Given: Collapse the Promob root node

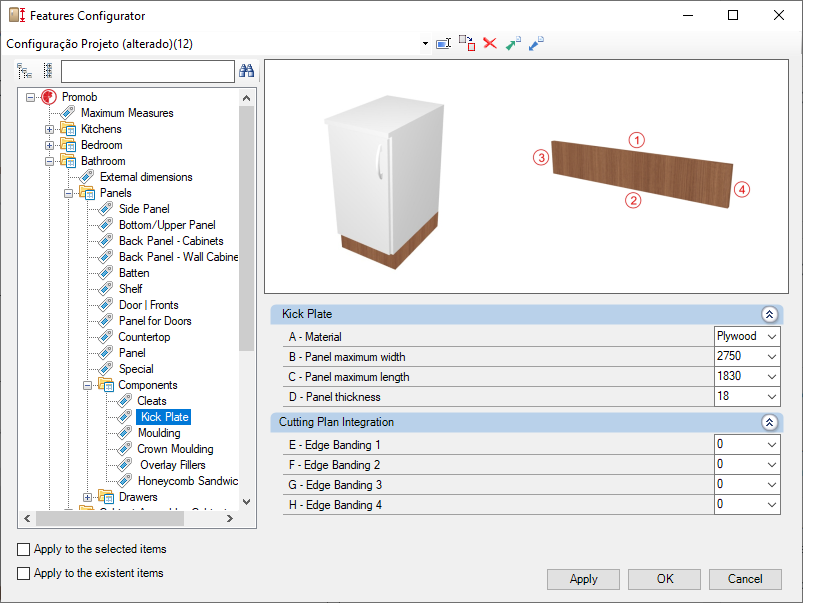Looking at the screenshot, I should click(31, 97).
